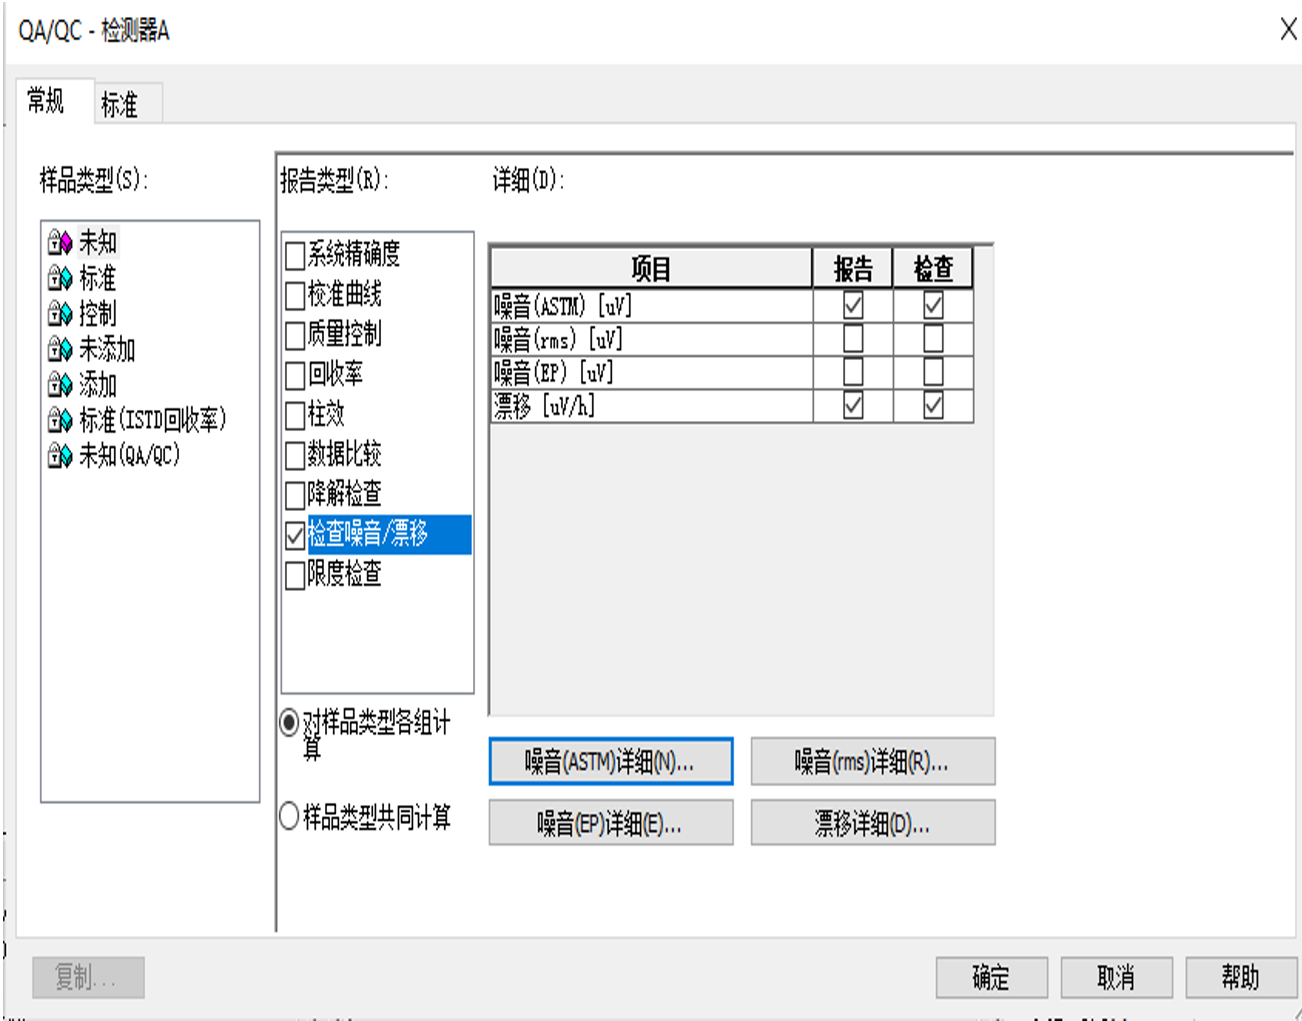Toggle 噪音(rms) 报告 checkbox
Image resolution: width=1302 pixels, height=1021 pixels.
point(853,339)
